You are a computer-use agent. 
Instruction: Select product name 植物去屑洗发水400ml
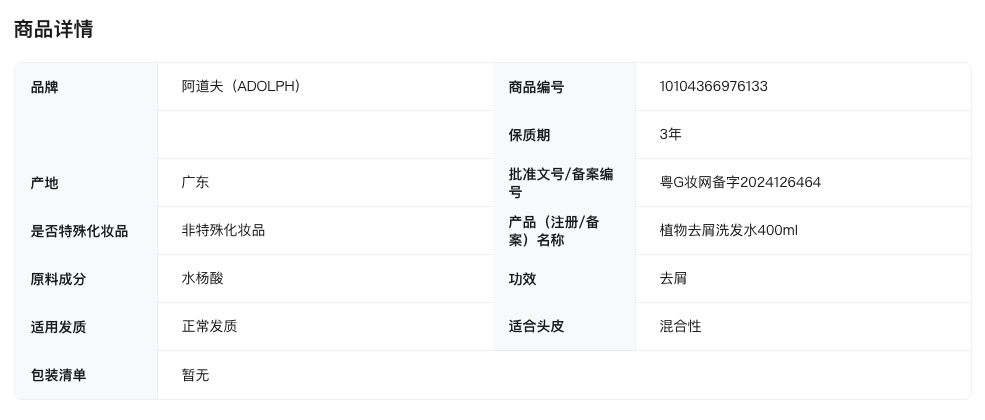(x=728, y=230)
